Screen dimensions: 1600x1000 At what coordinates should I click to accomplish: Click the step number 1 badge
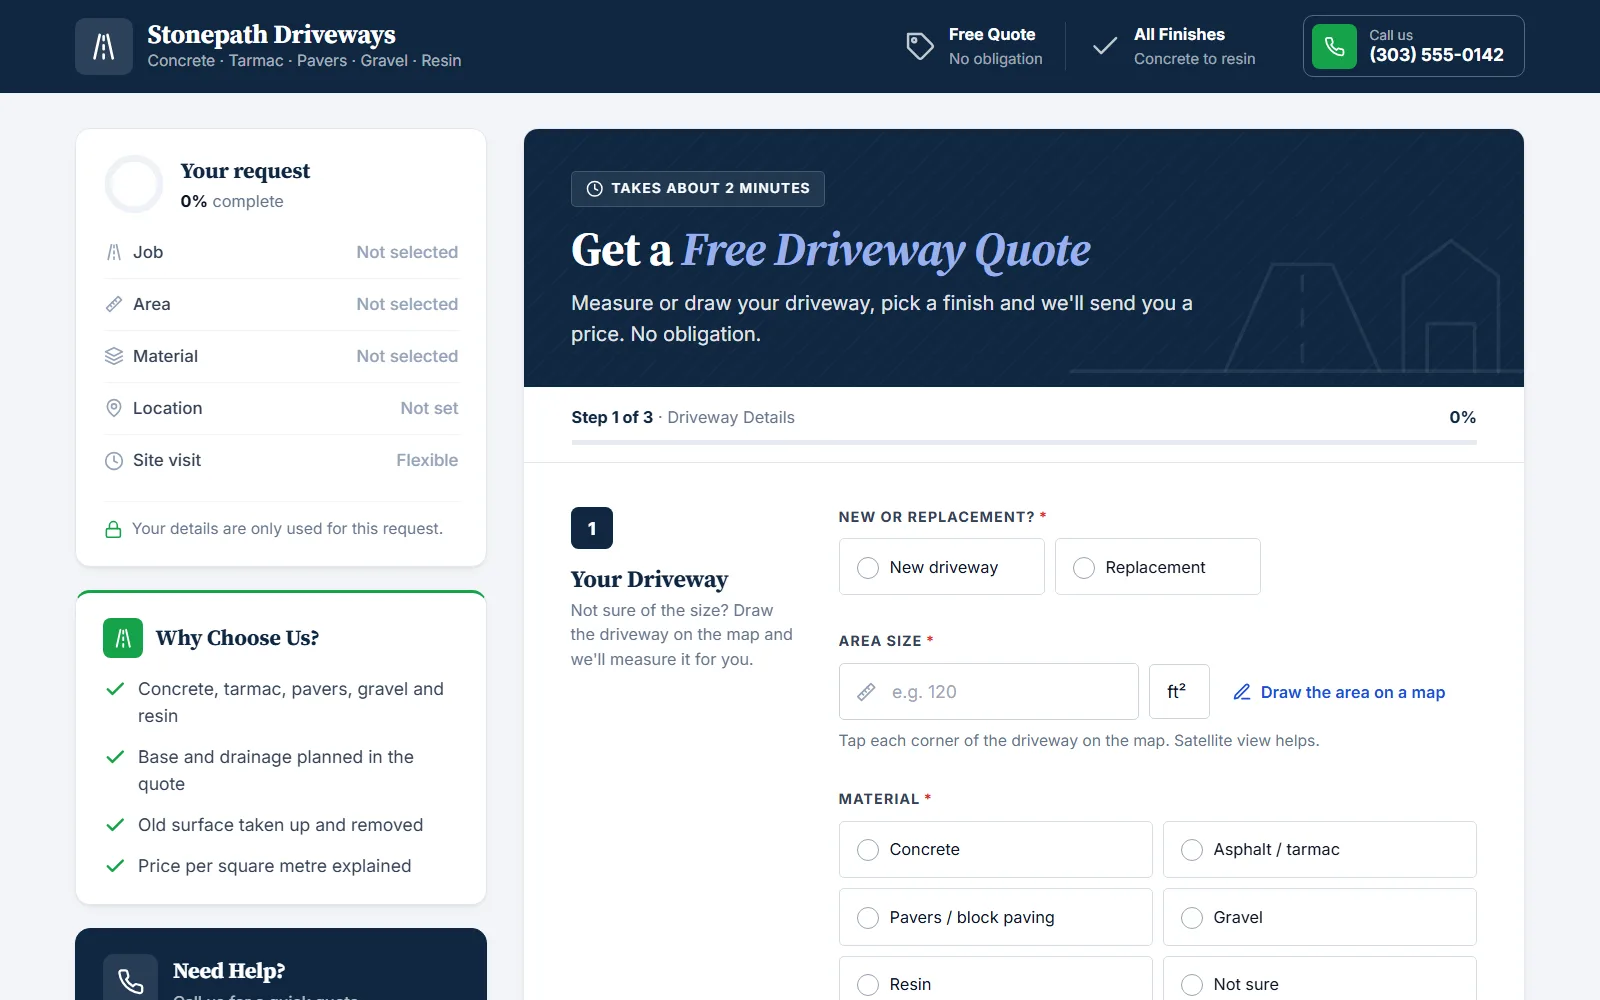coord(592,528)
